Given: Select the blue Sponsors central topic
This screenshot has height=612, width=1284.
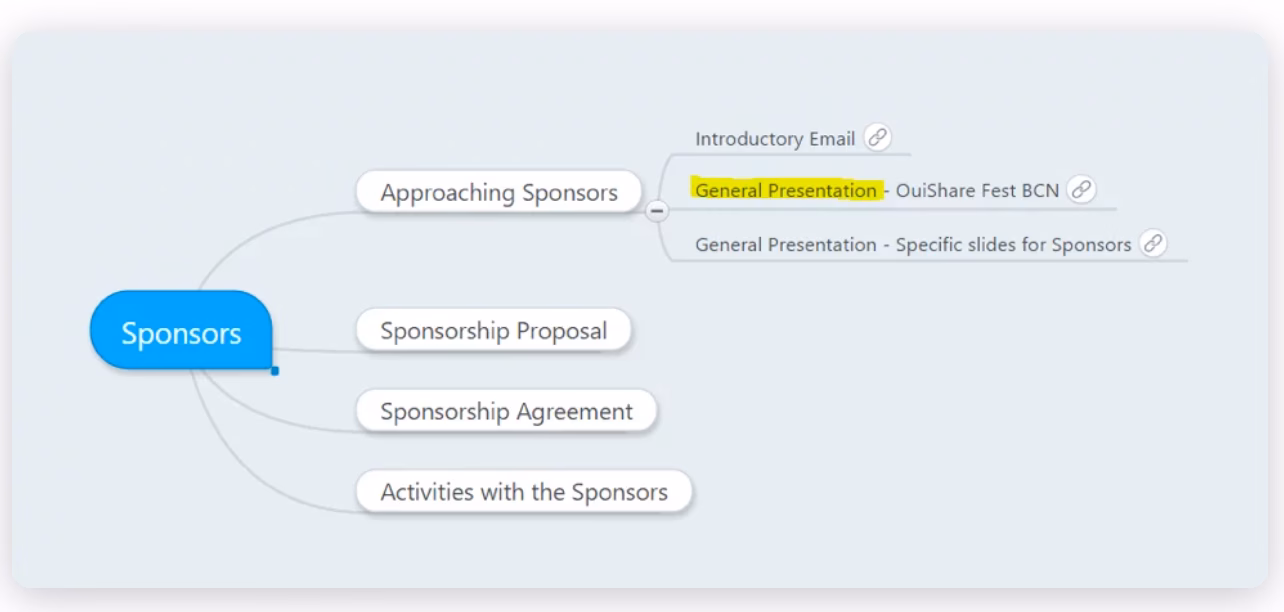Looking at the screenshot, I should 181,332.
